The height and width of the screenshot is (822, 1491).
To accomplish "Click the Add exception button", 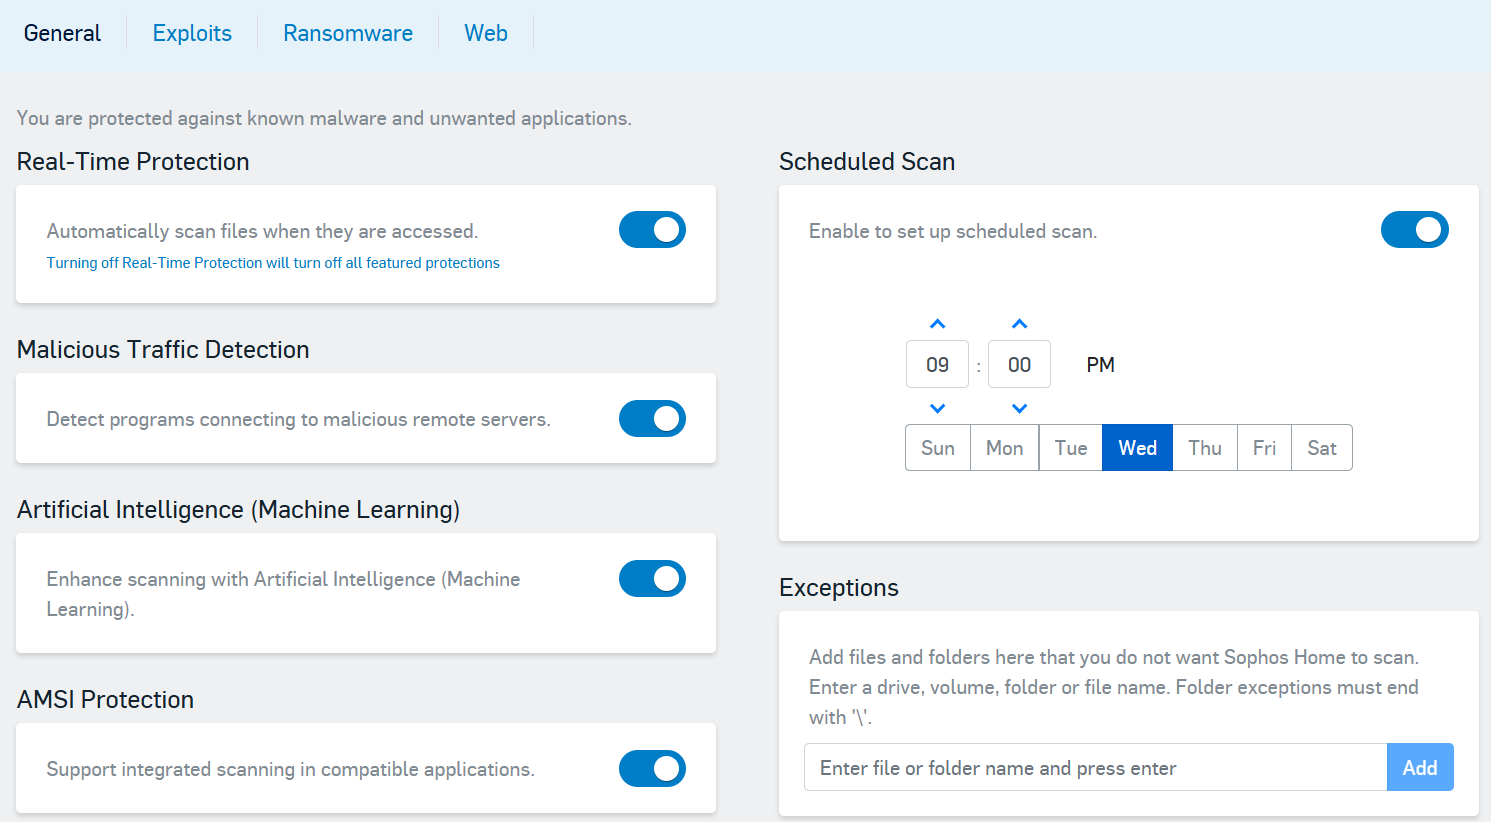I will [x=1419, y=767].
